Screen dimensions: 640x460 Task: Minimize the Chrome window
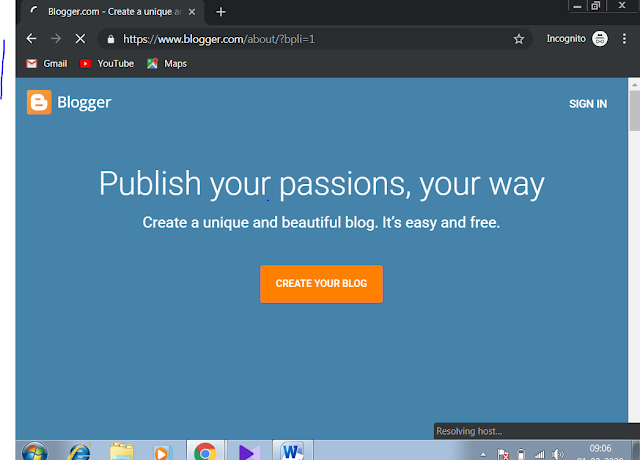click(x=577, y=6)
